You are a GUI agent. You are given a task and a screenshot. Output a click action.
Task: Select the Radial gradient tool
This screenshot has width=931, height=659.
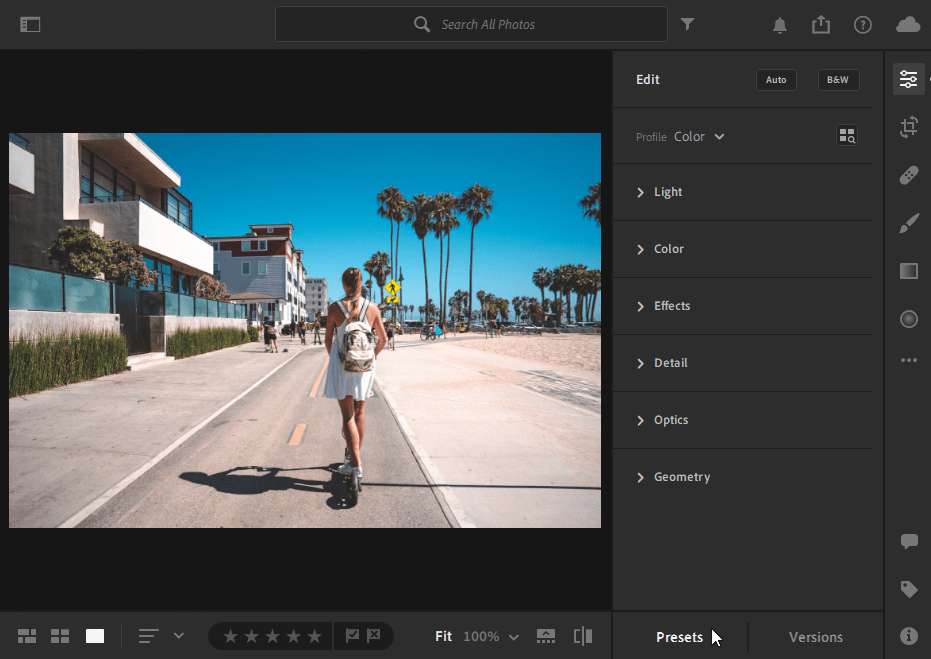(x=908, y=319)
